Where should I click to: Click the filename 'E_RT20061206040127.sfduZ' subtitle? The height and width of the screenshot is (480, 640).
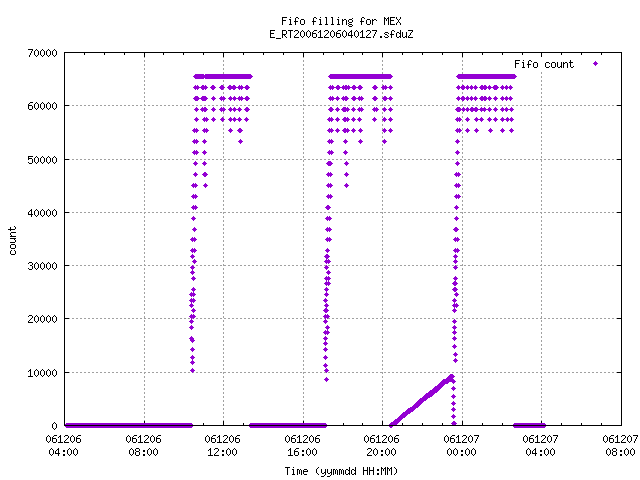click(x=341, y=34)
